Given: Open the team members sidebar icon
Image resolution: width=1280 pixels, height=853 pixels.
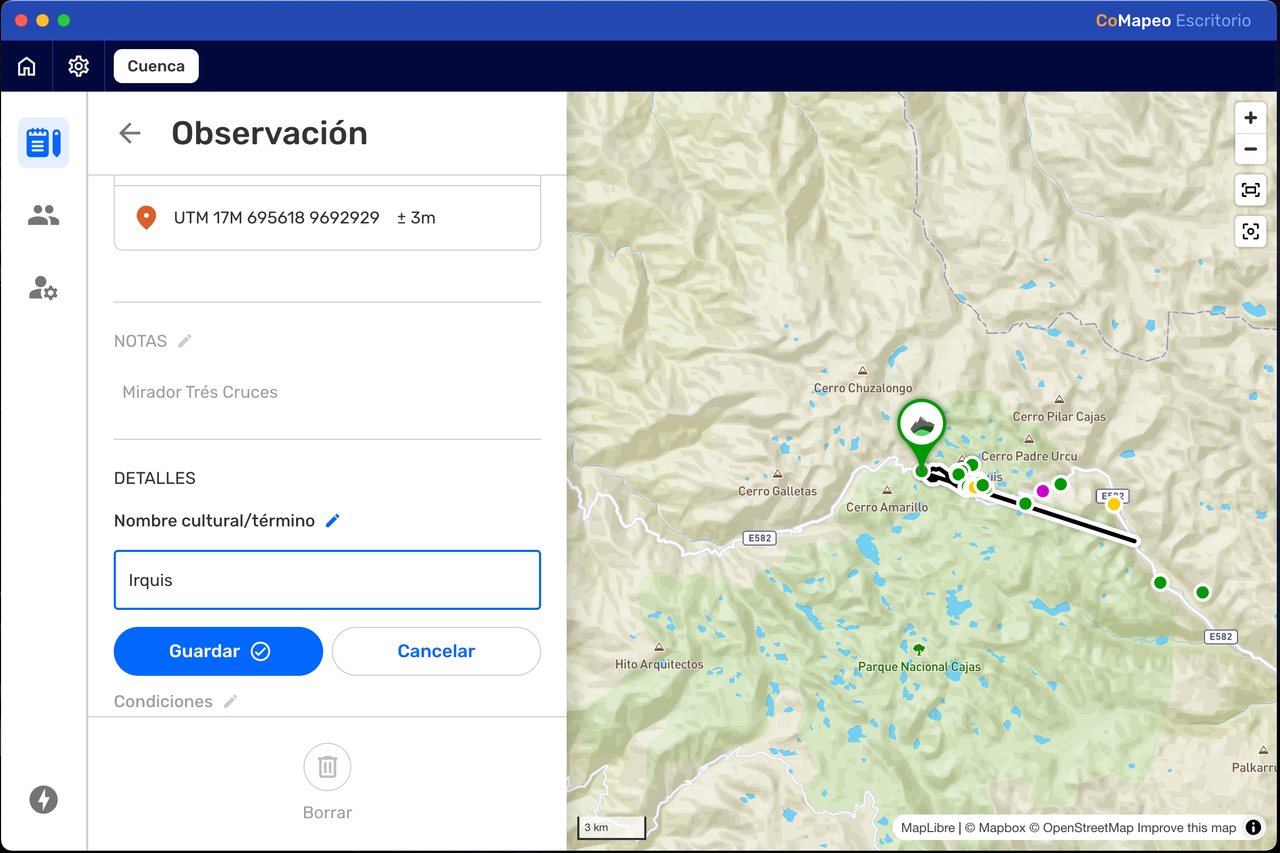Looking at the screenshot, I should click(43, 215).
